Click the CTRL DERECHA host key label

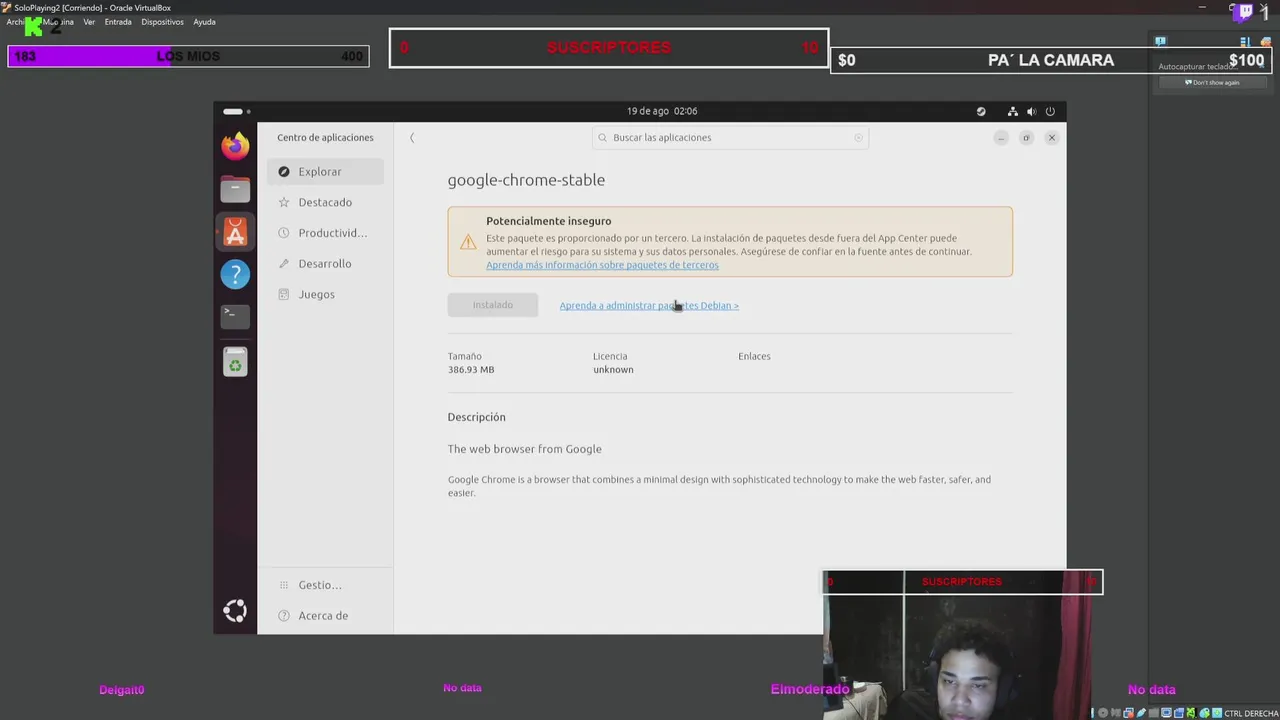pos(1251,713)
